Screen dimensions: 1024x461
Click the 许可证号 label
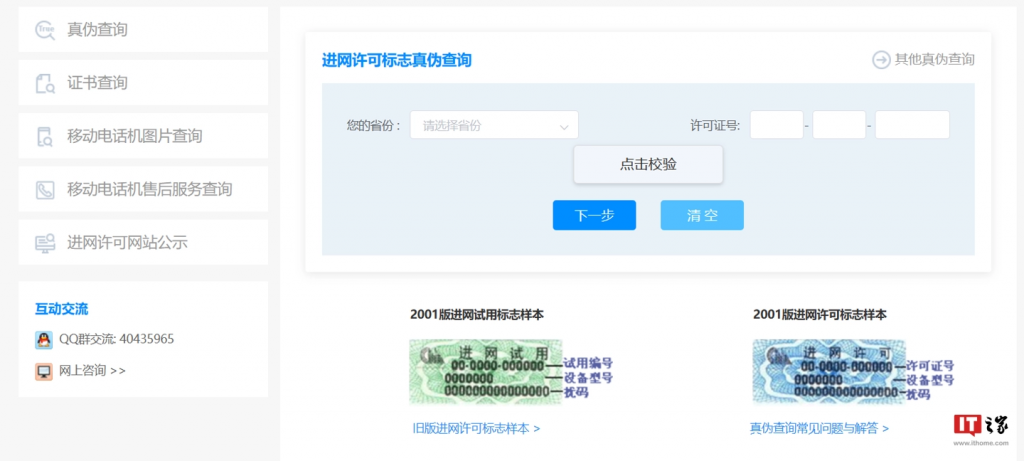(715, 125)
